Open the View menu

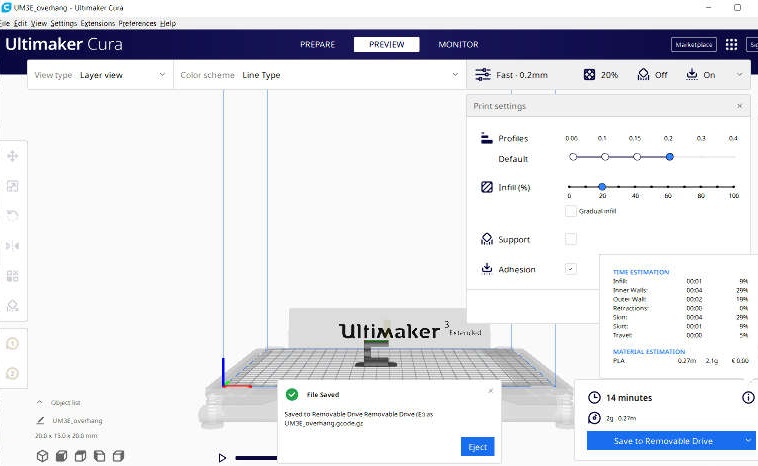(39, 23)
